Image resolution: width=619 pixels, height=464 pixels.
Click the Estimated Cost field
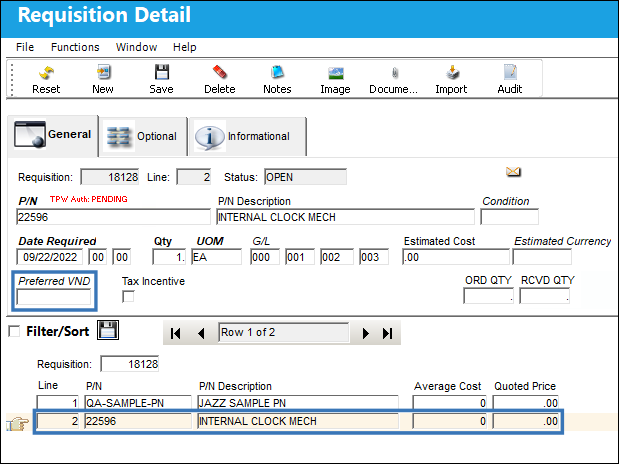coord(456,257)
